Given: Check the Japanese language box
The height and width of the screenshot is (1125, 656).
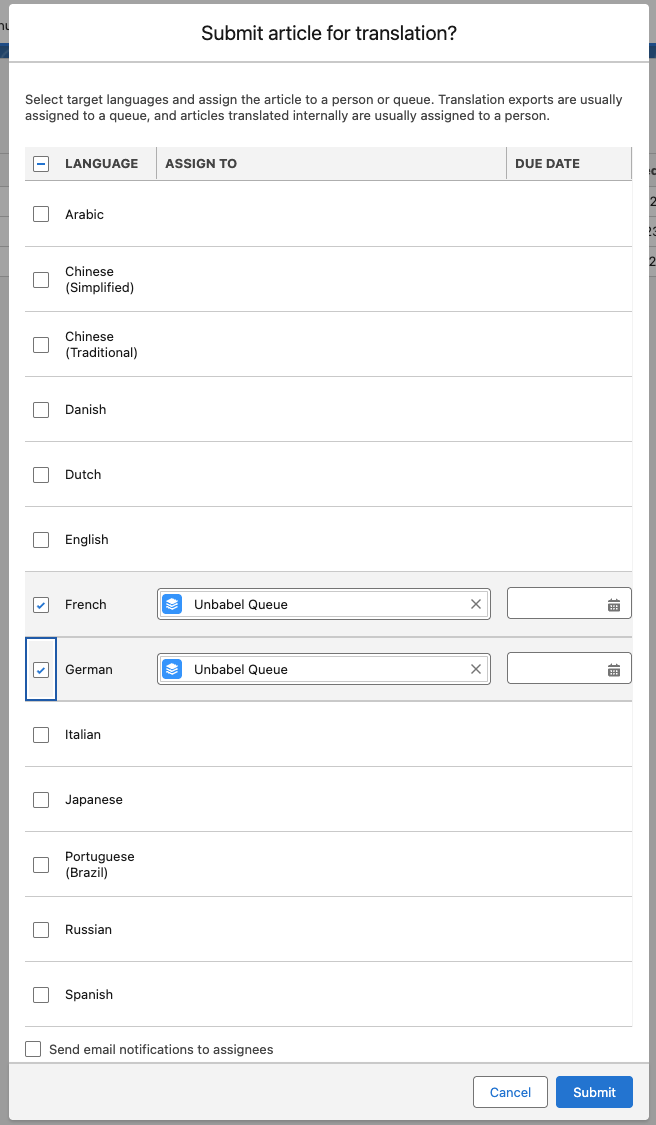Looking at the screenshot, I should (41, 799).
